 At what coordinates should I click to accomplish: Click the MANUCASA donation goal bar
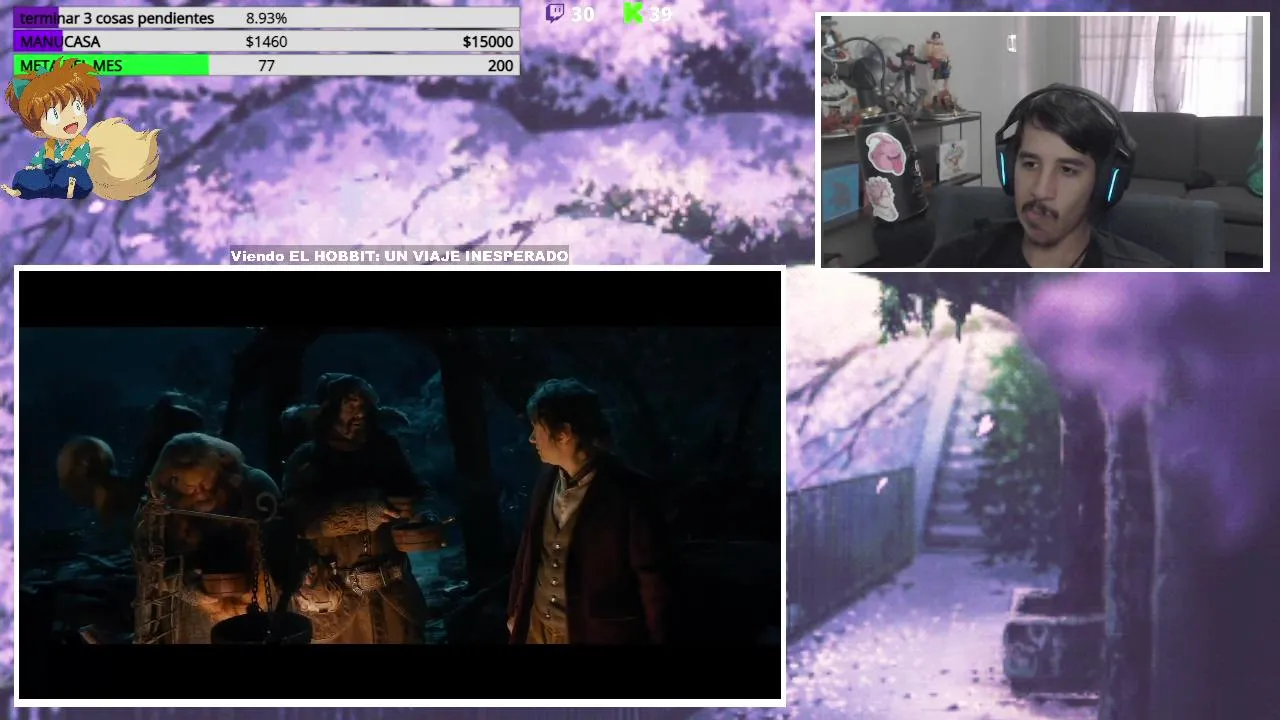266,41
